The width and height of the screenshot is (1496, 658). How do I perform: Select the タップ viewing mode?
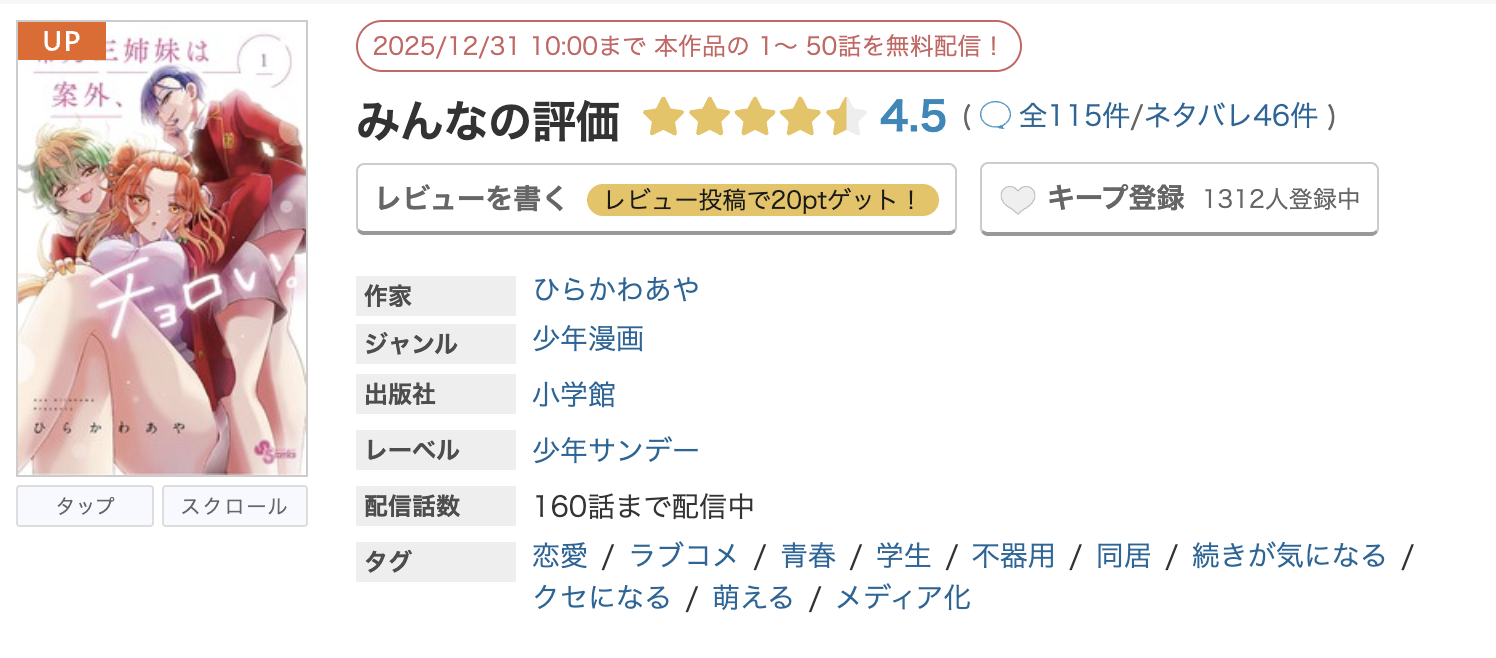coord(84,506)
